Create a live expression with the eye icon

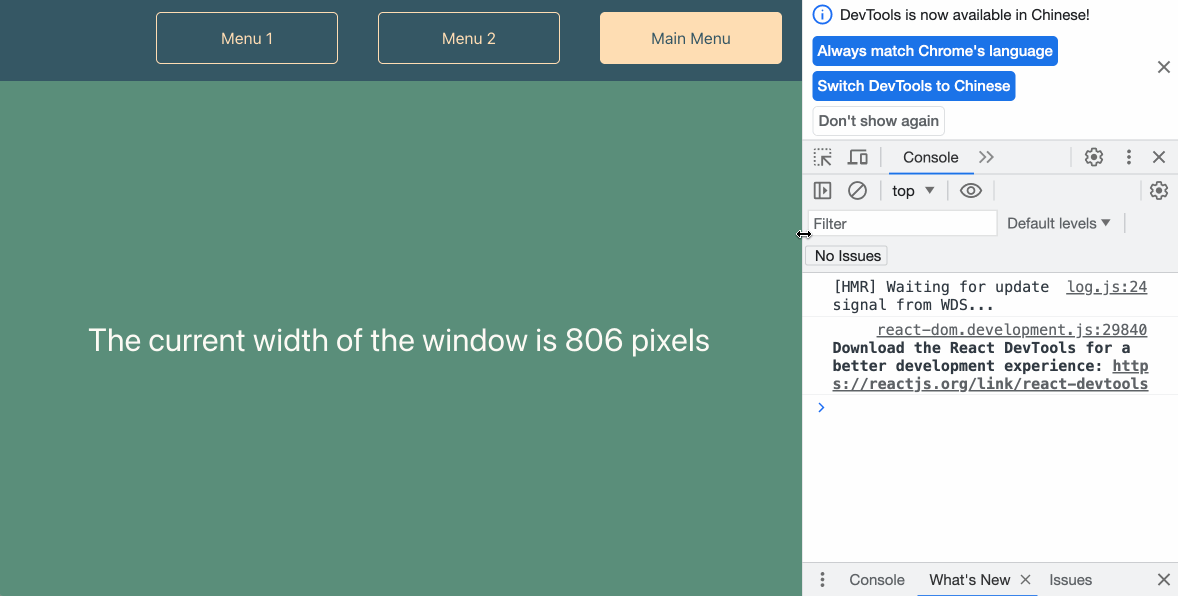(x=970, y=191)
